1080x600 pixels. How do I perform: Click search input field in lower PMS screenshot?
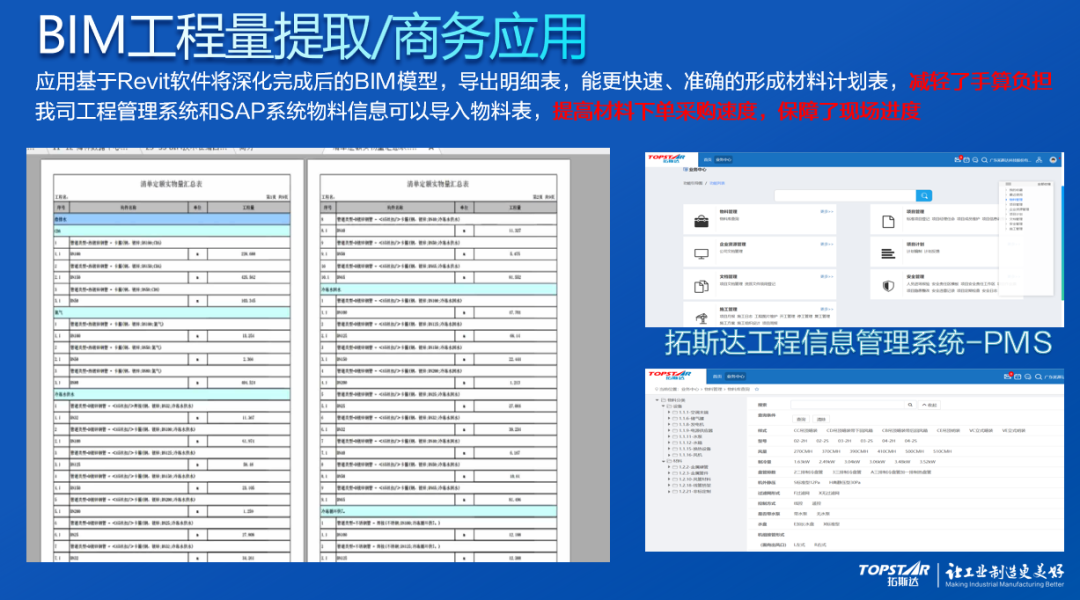(x=847, y=405)
